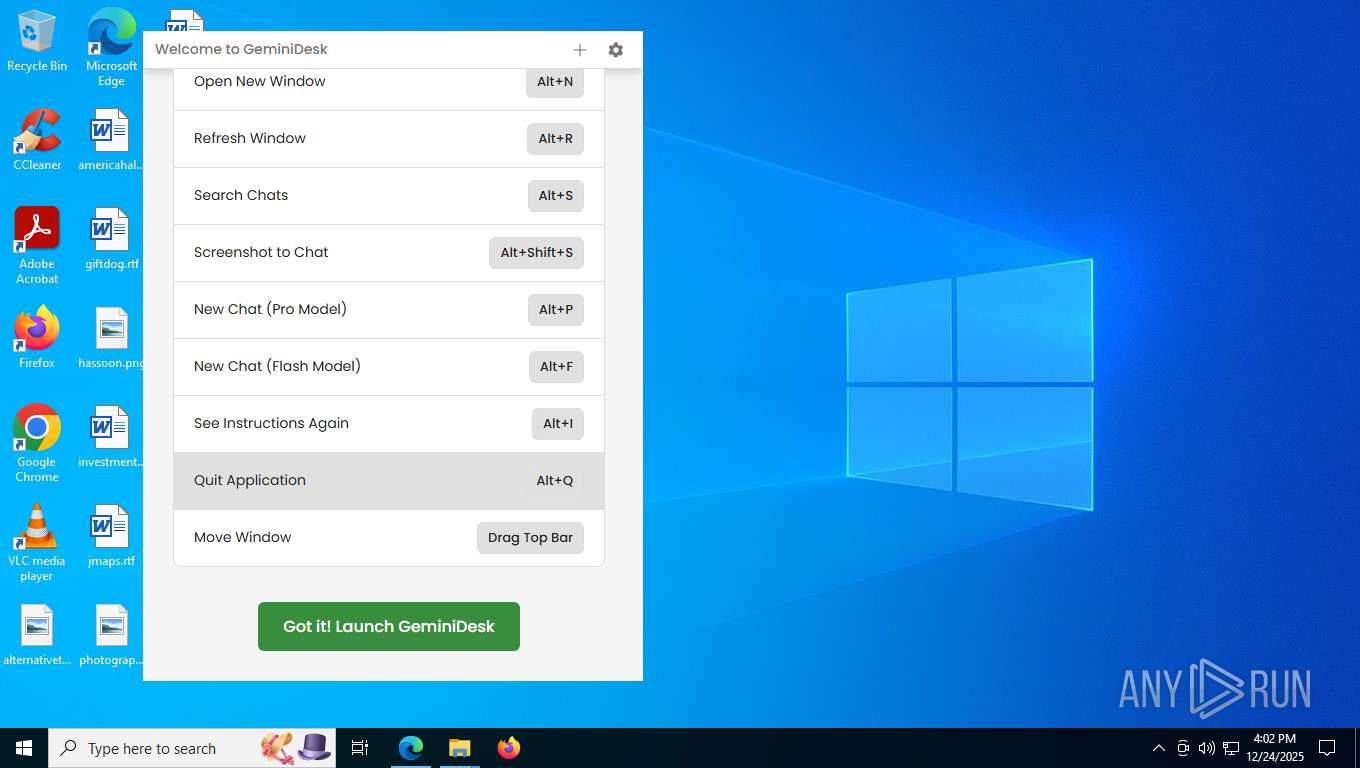
Task: Select the See Instructions Again row
Action: (x=389, y=424)
